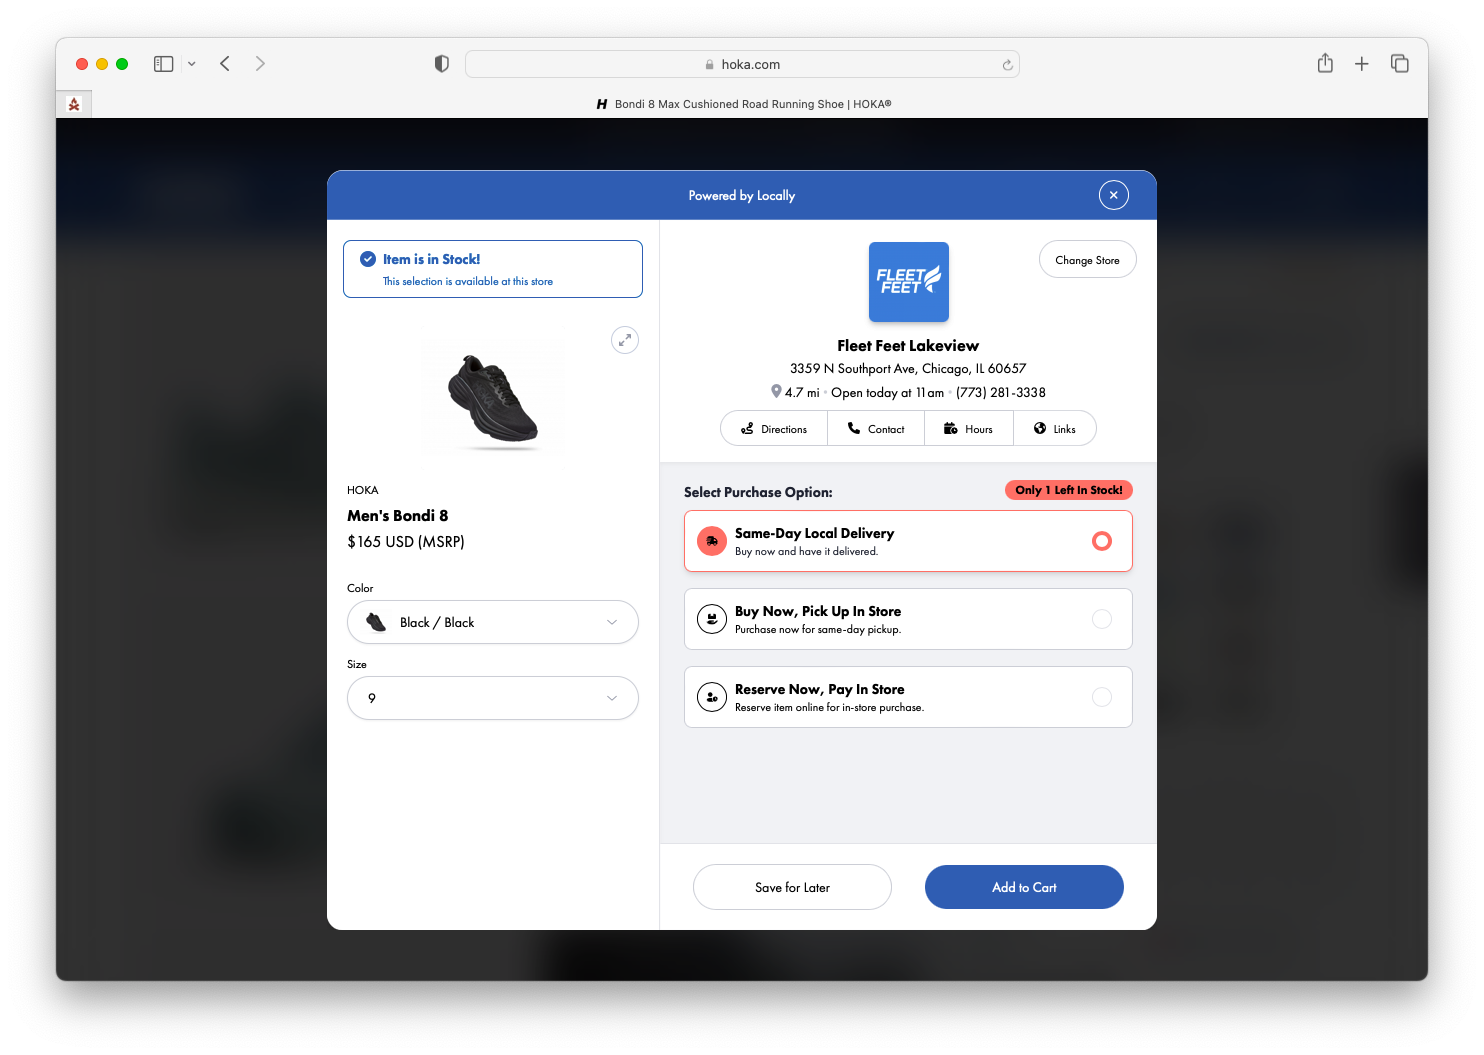Screen dimensions: 1484x1055
Task: Click the $165 USD (MSRP) price
Action: 406,542
